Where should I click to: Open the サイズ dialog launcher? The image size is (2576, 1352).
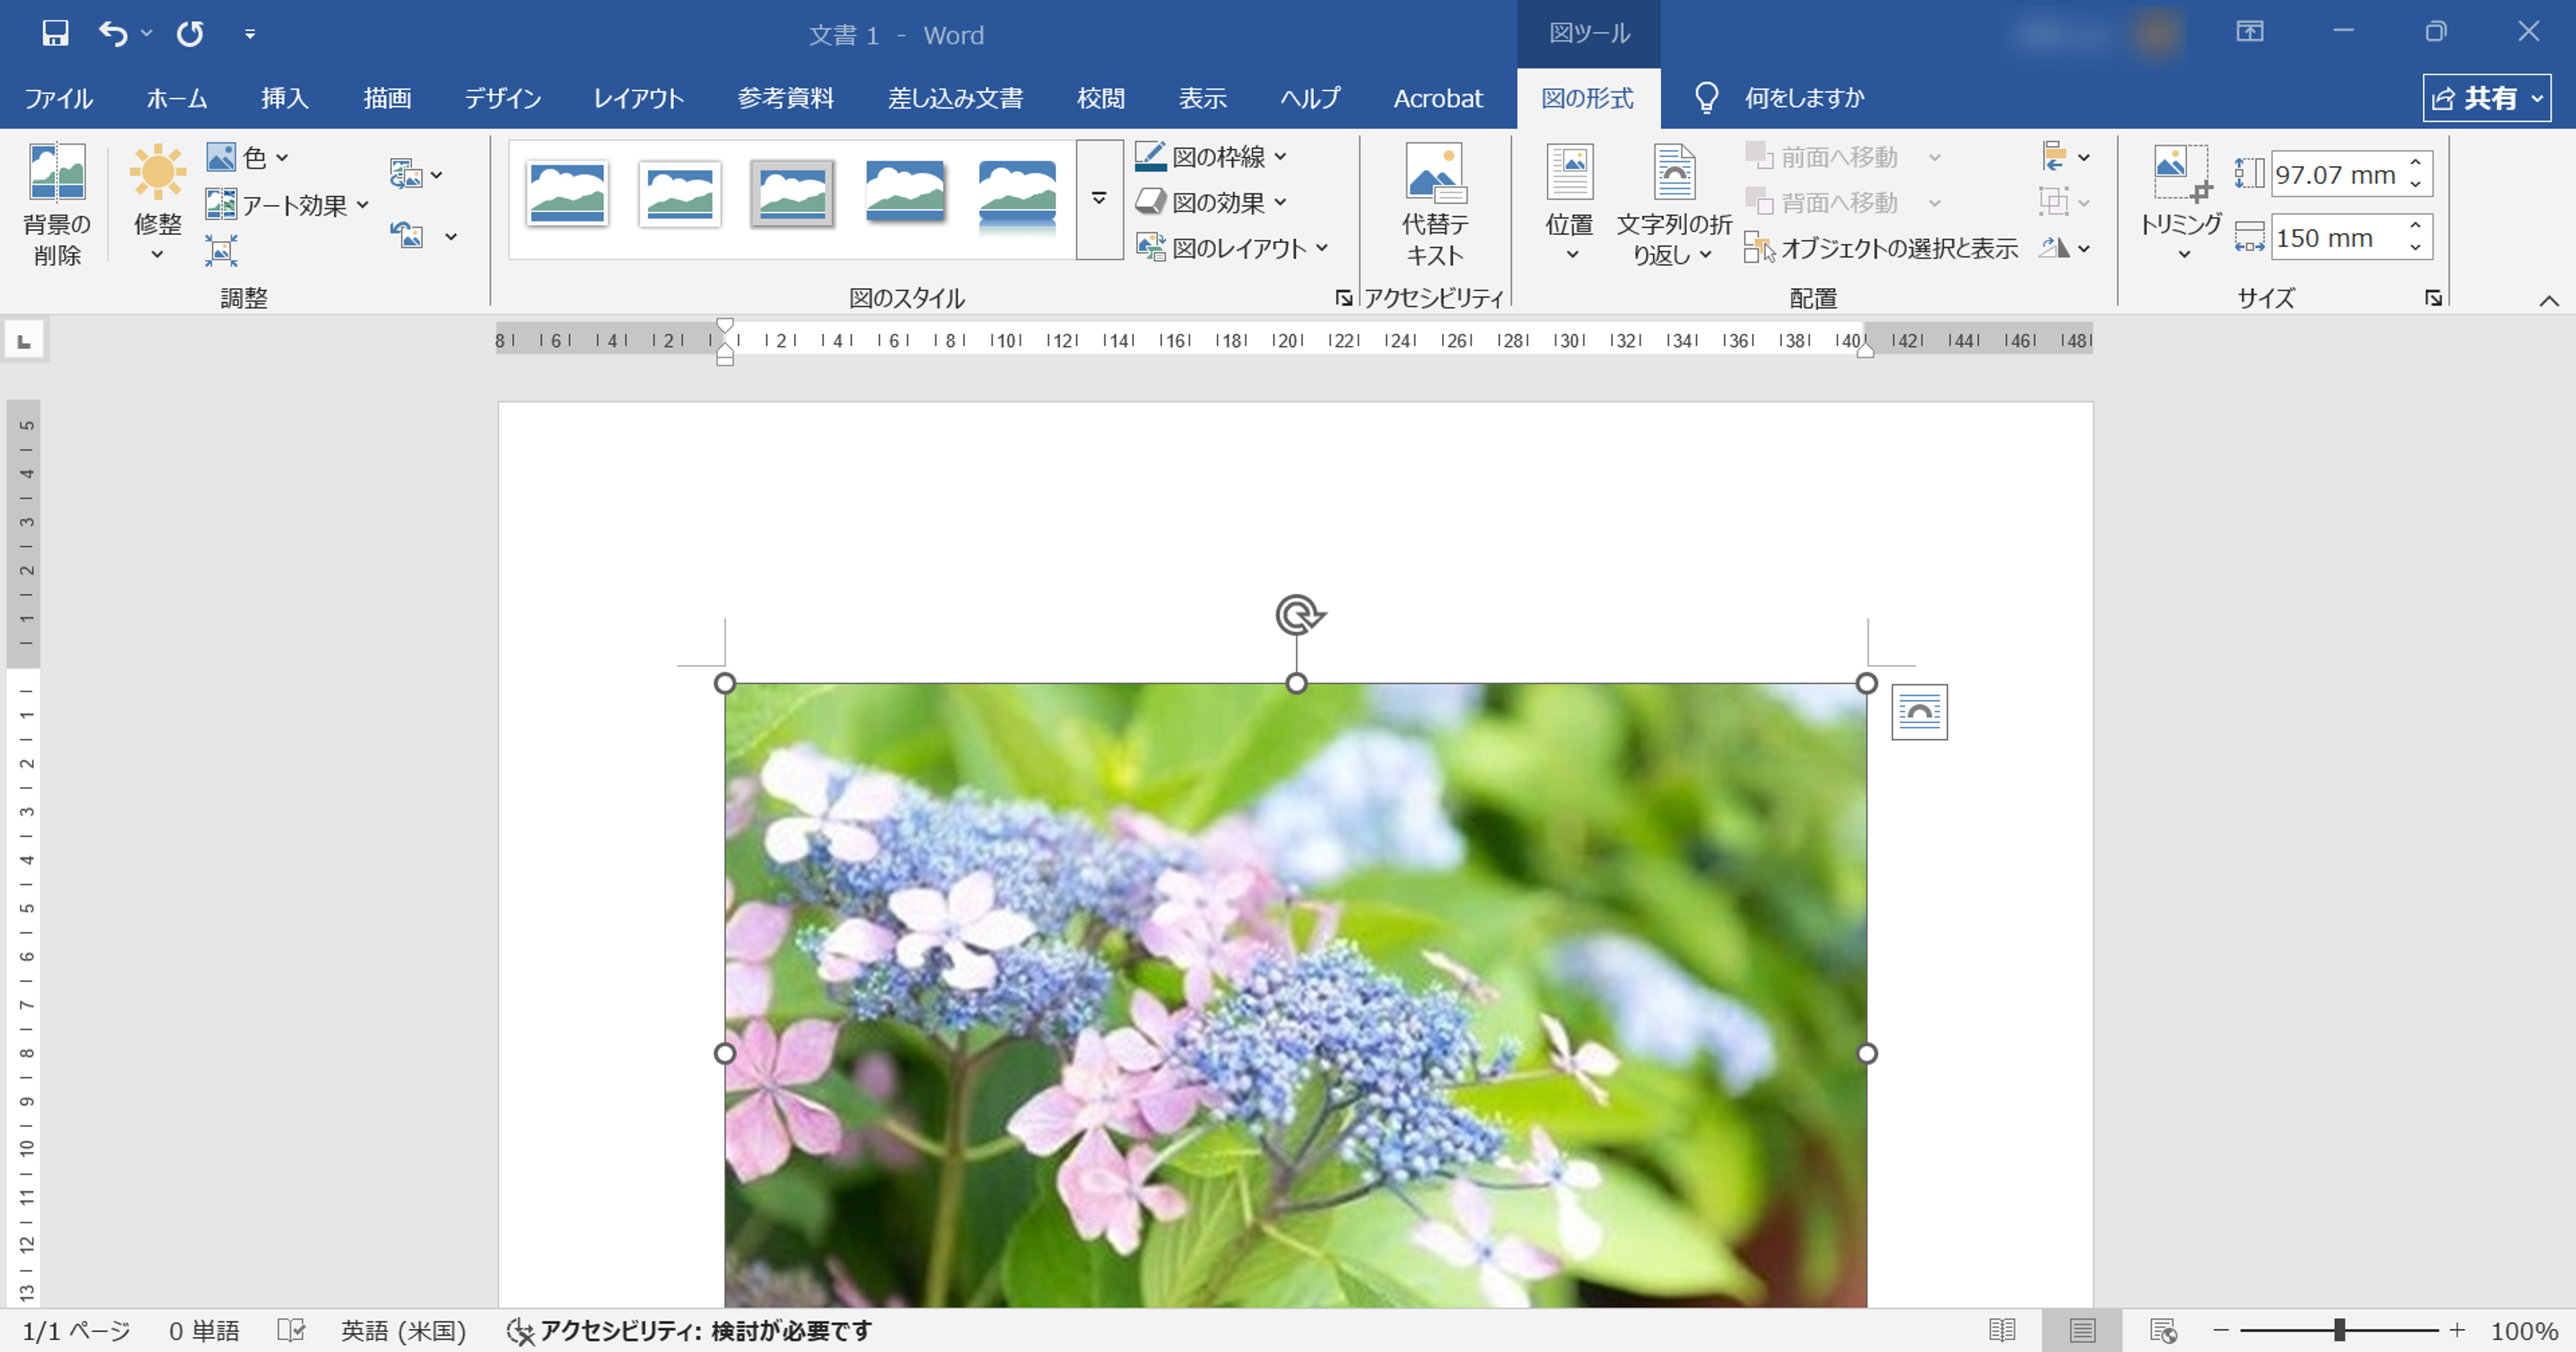(x=2433, y=298)
